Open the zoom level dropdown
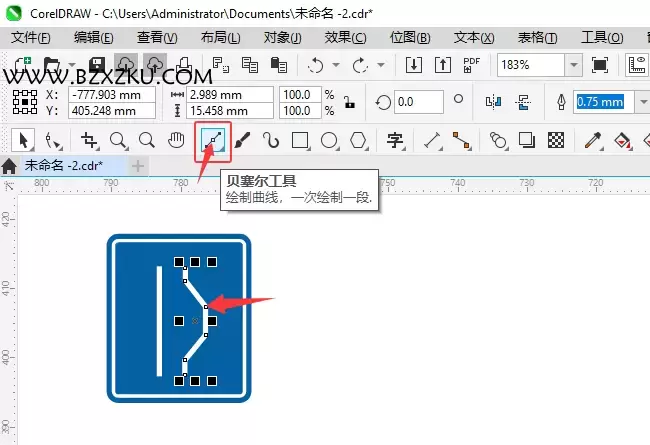 574,65
